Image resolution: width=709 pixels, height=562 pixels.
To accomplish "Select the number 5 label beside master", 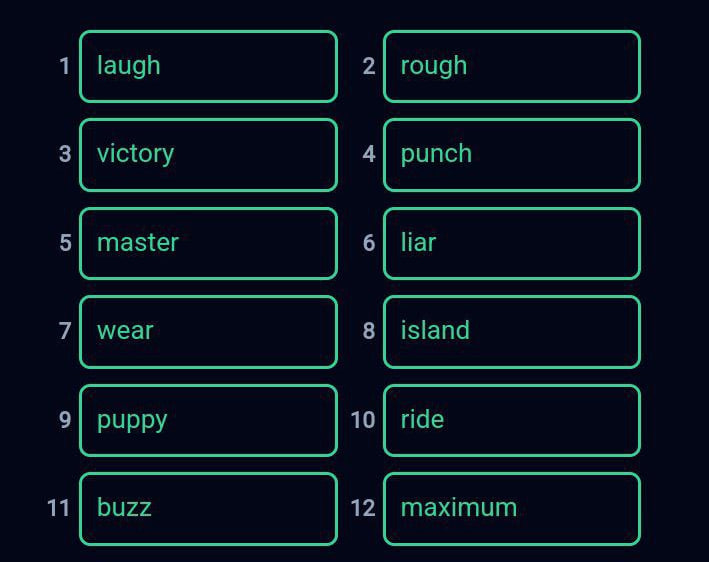I will 65,243.
